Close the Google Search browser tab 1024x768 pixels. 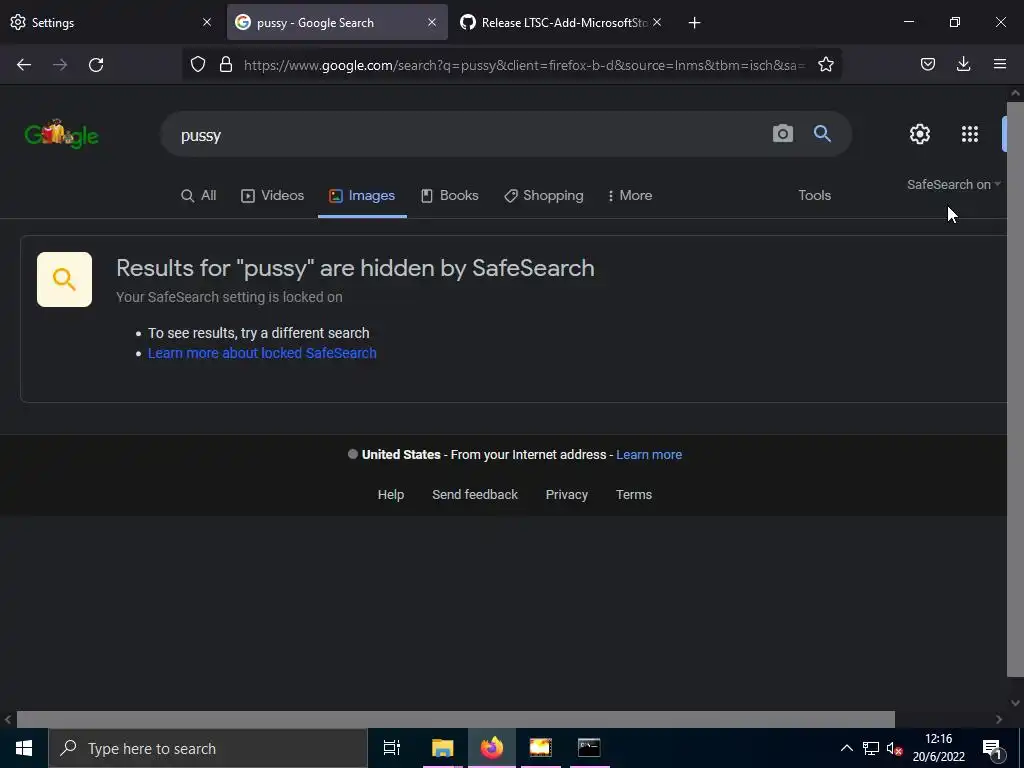click(x=432, y=22)
